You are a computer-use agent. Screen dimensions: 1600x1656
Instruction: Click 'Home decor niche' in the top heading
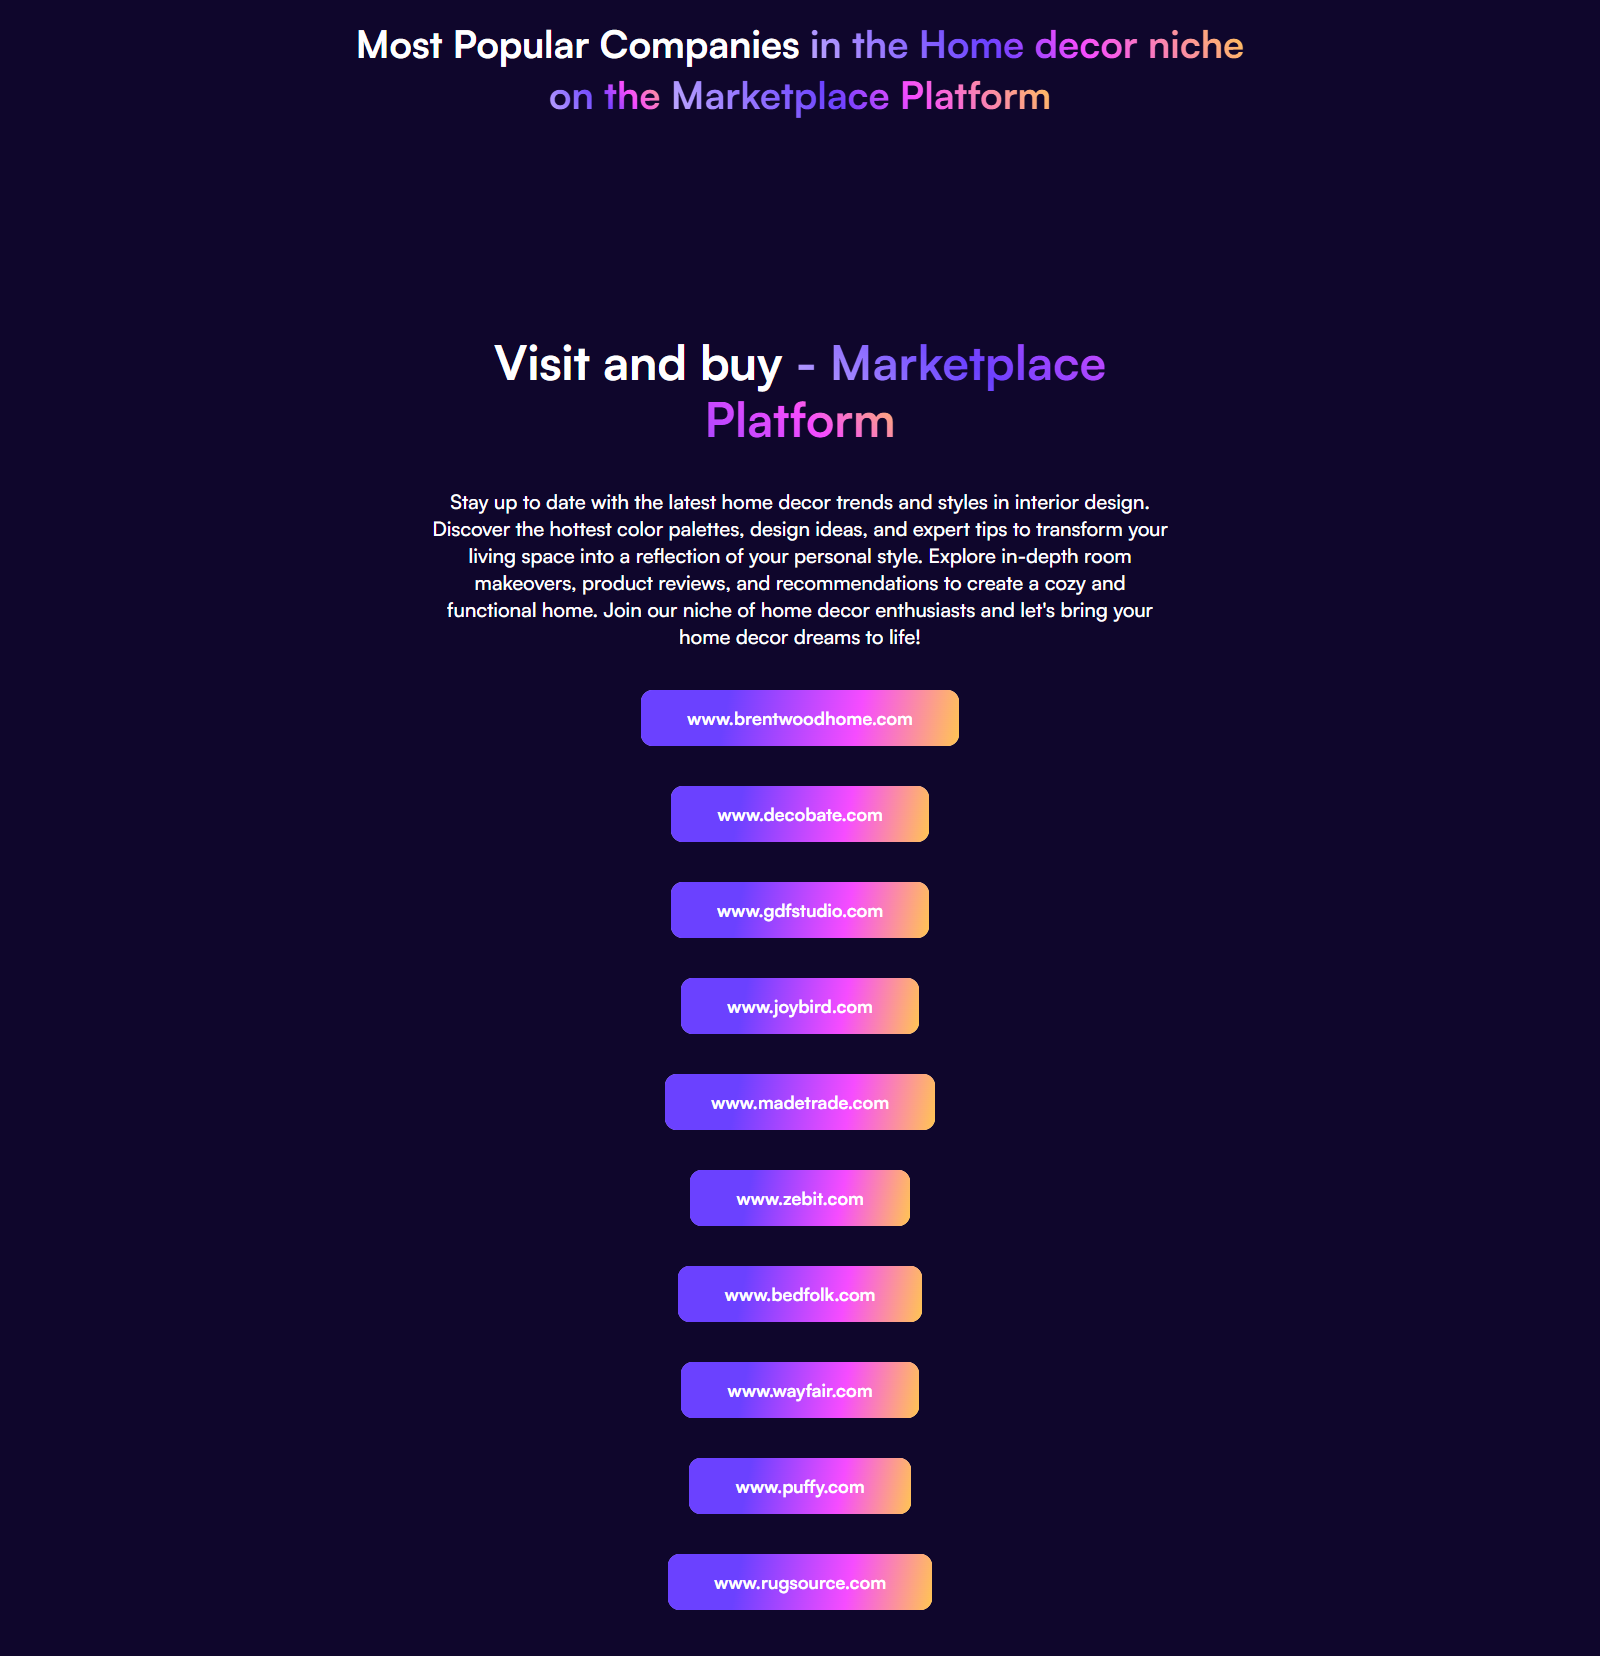click(x=1081, y=46)
